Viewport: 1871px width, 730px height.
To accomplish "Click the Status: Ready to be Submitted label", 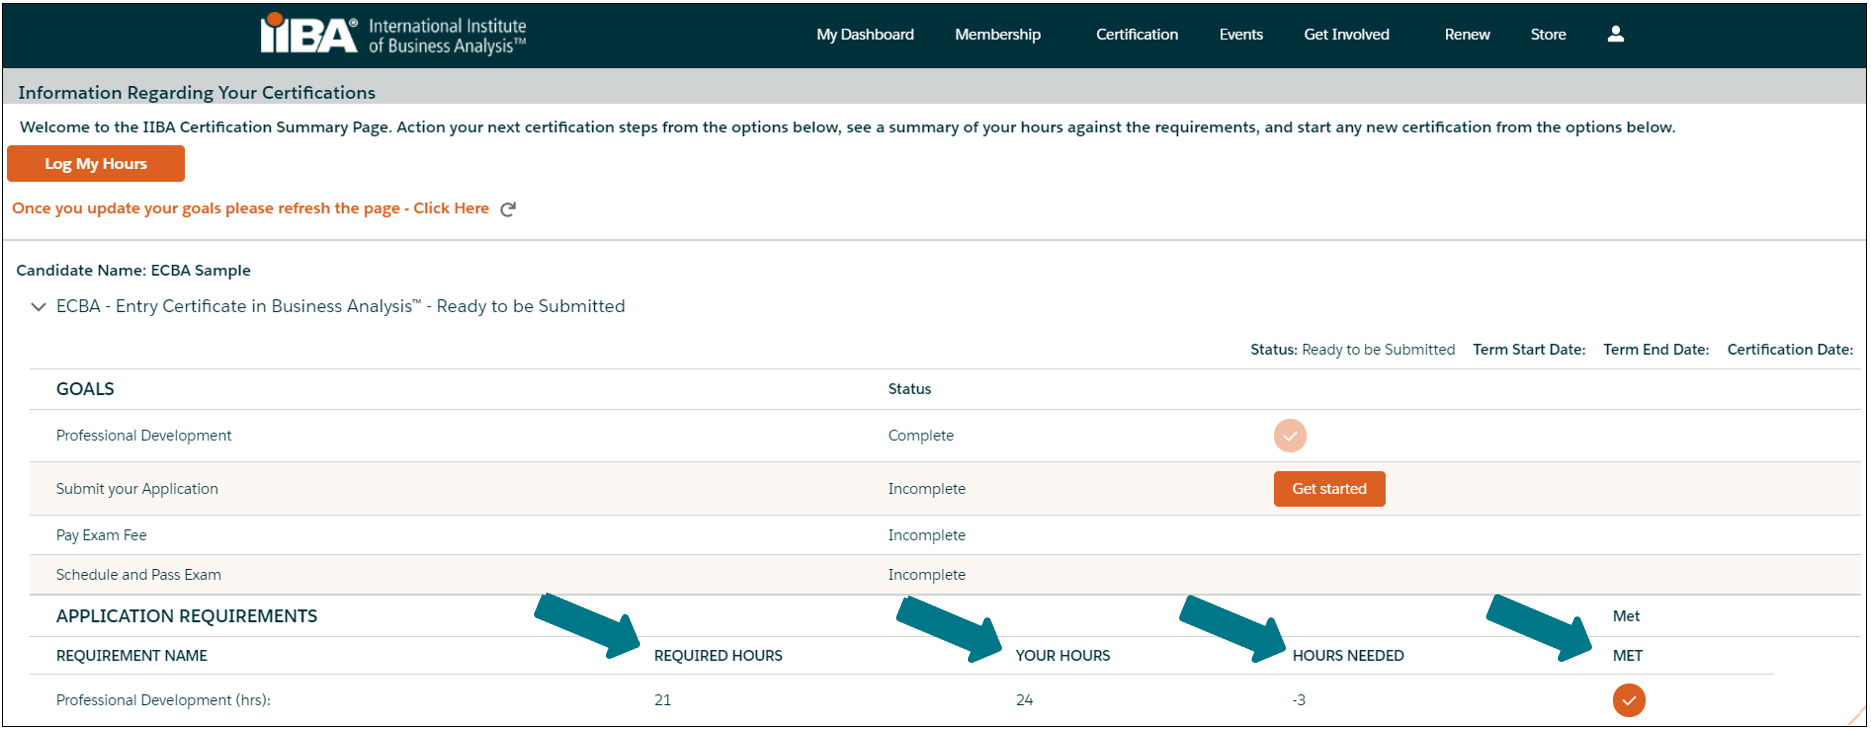I will tap(1352, 350).
